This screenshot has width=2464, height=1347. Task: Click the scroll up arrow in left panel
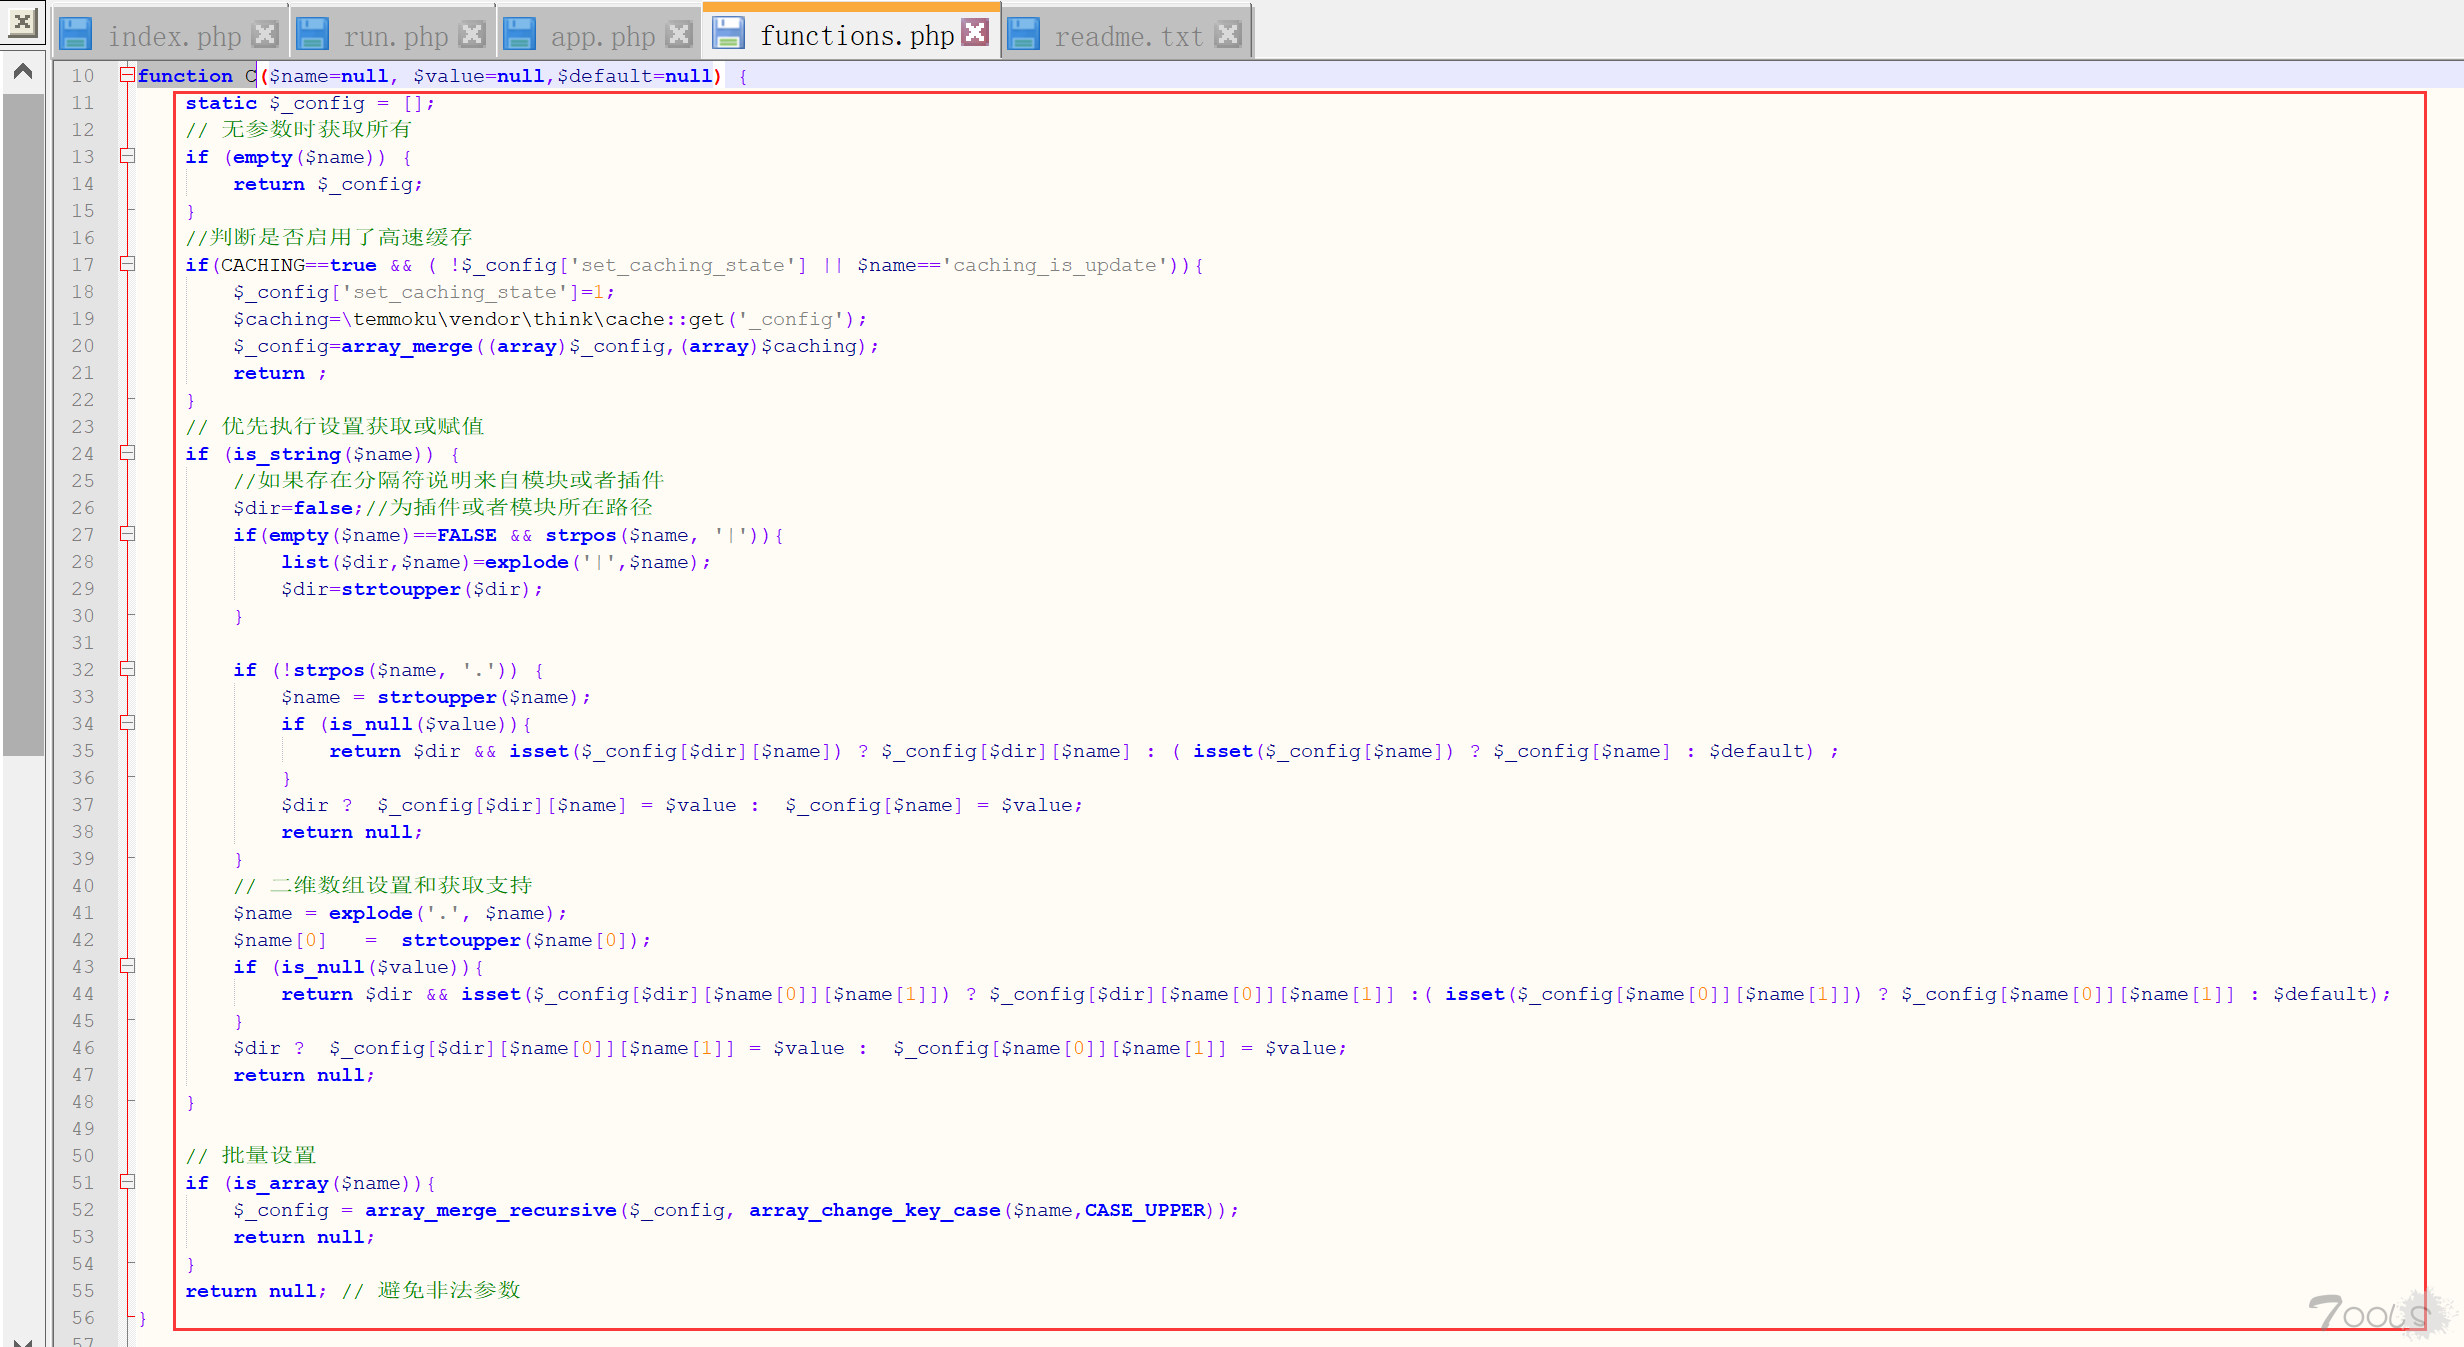coord(22,72)
